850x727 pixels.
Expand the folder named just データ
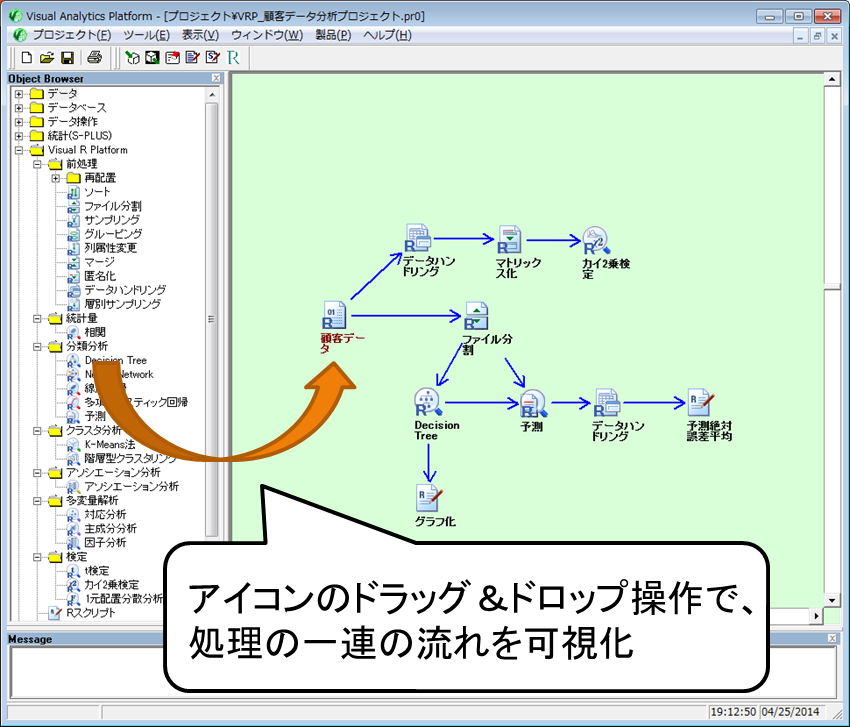19,94
